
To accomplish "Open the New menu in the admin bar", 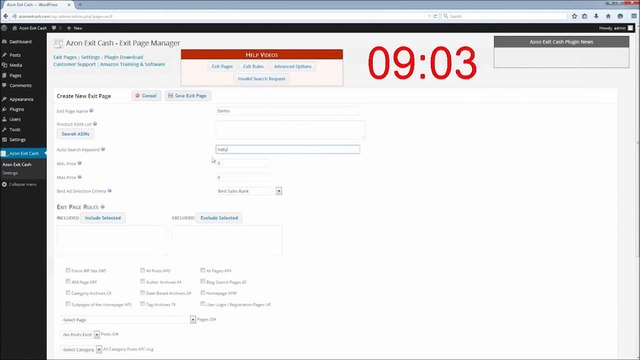I will click(x=74, y=28).
